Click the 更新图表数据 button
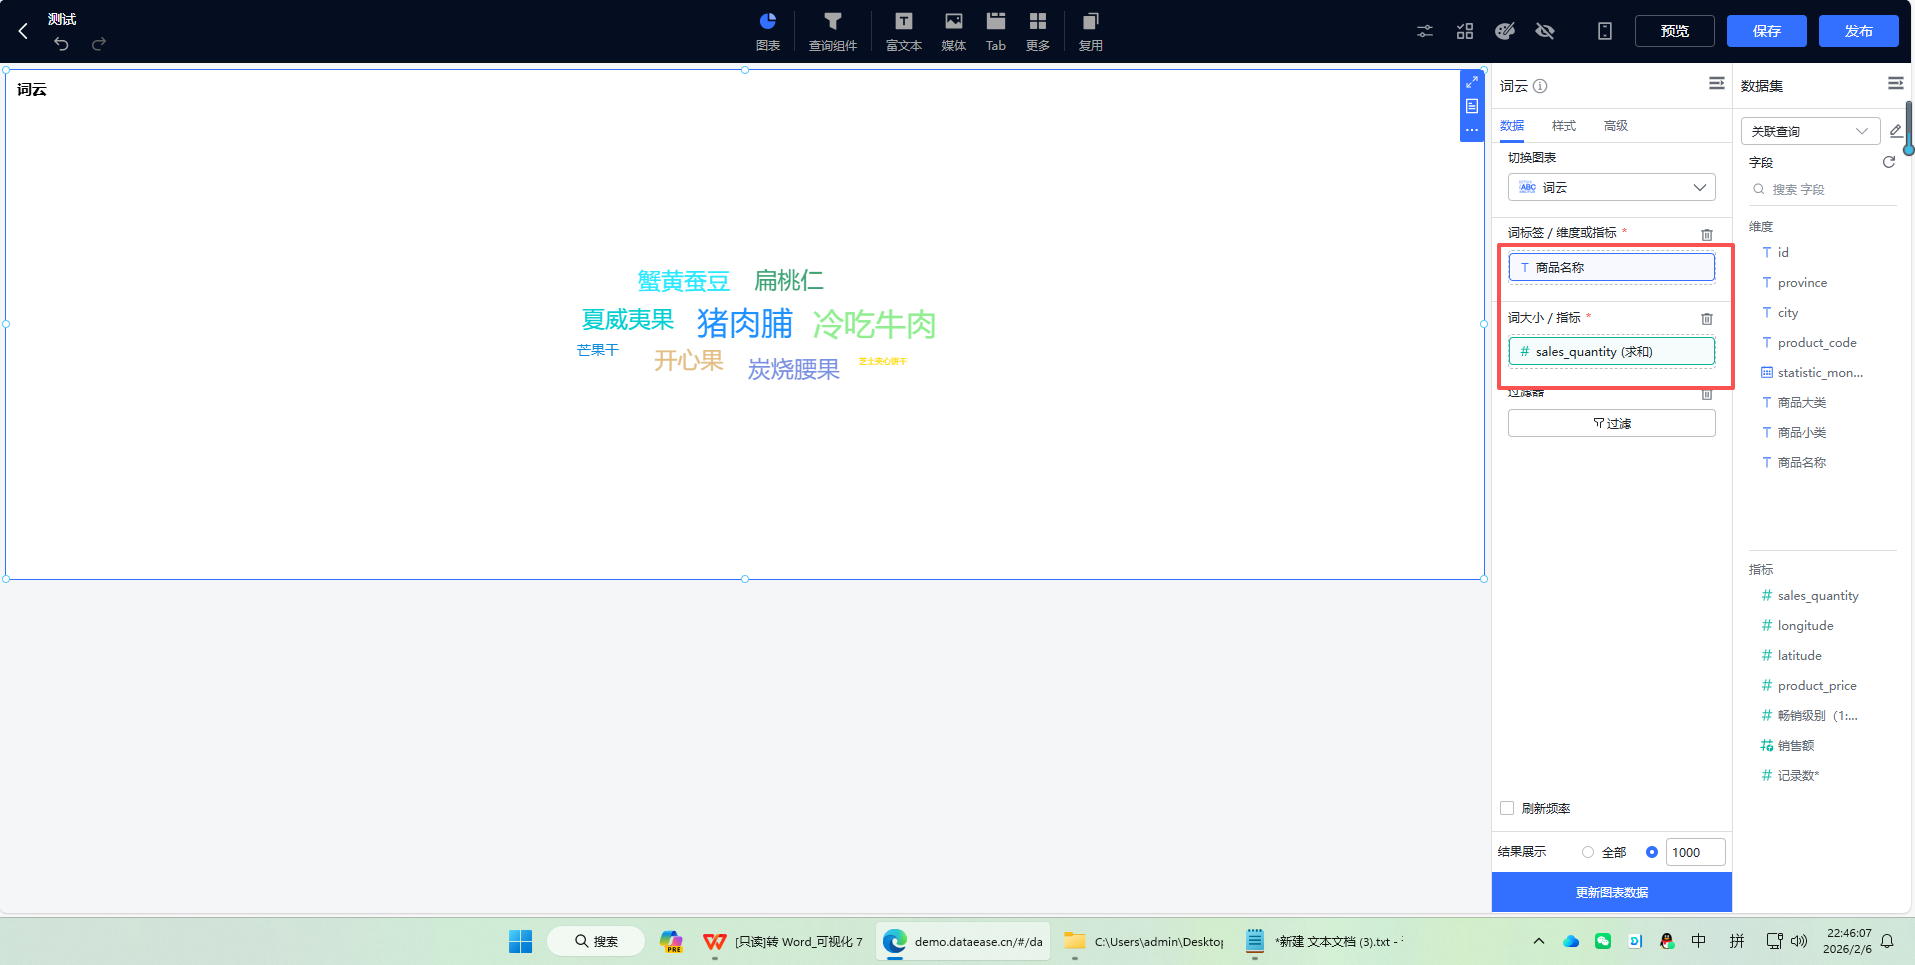The image size is (1915, 965). (1611, 892)
